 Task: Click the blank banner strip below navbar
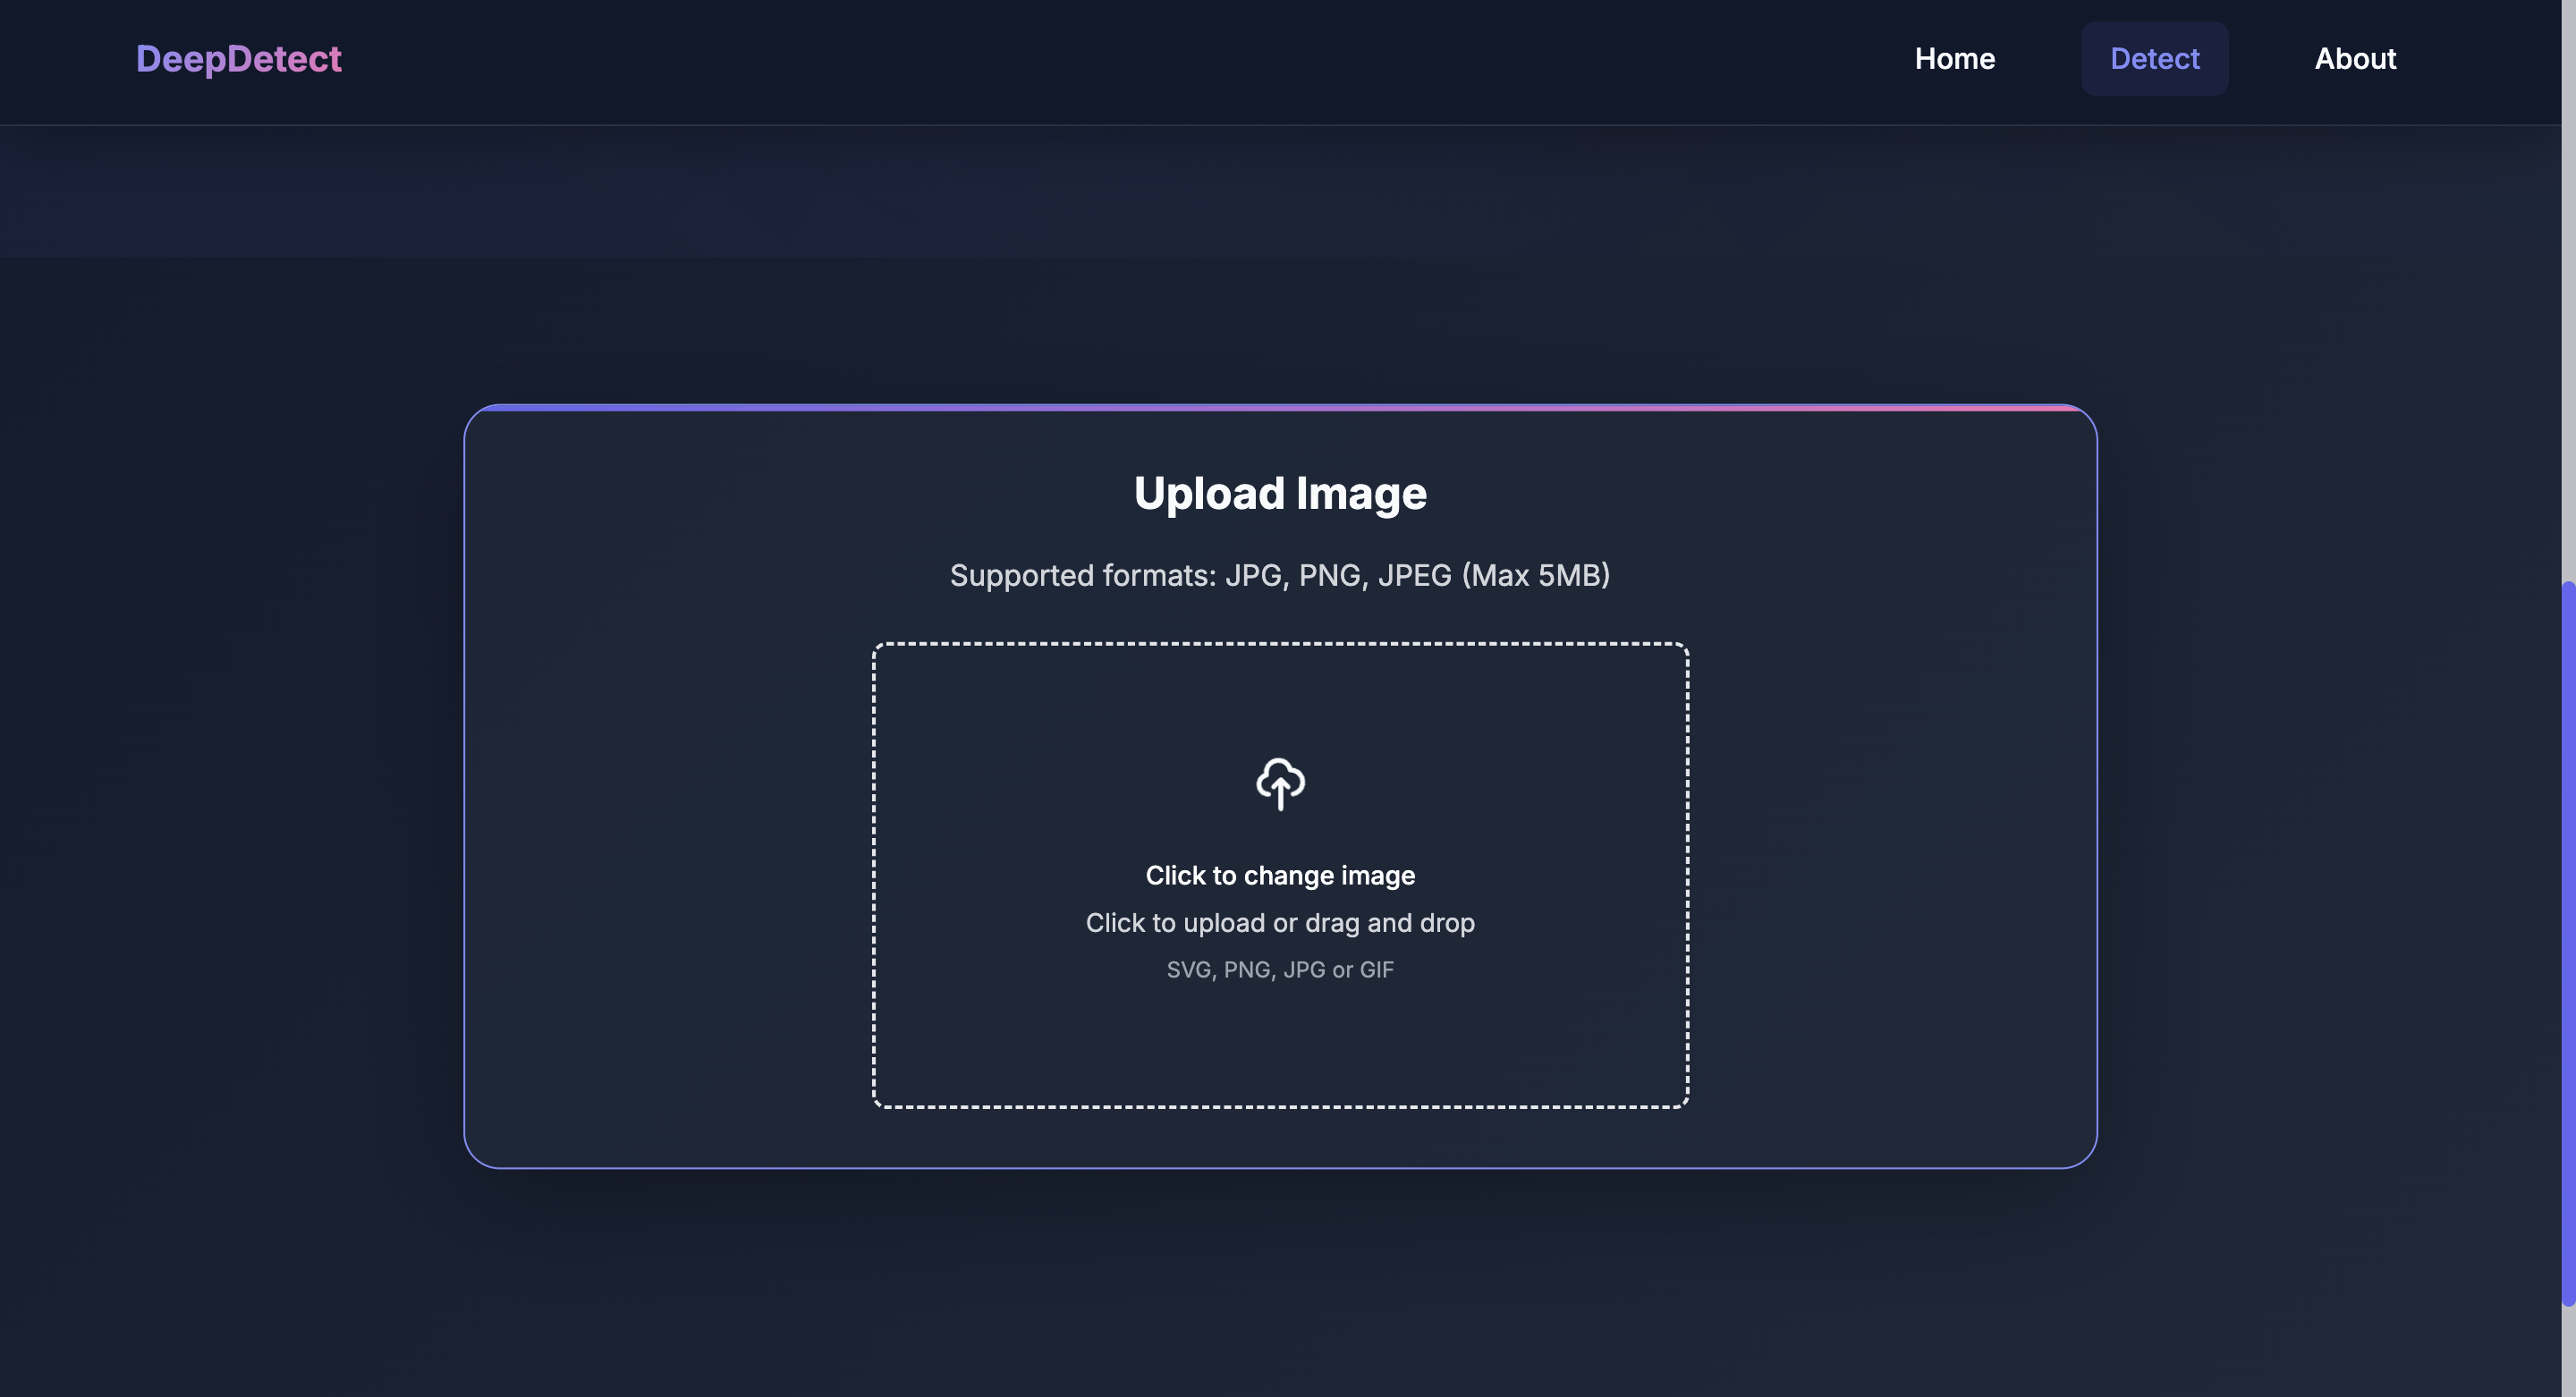coord(1280,190)
